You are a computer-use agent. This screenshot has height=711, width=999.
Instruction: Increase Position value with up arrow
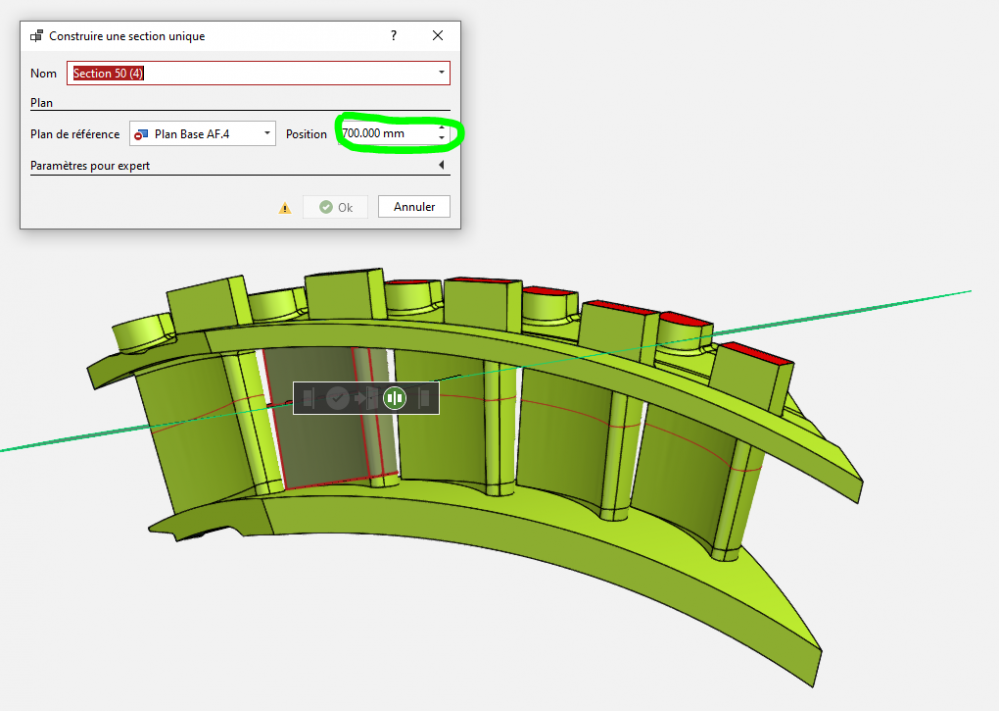coord(441,128)
